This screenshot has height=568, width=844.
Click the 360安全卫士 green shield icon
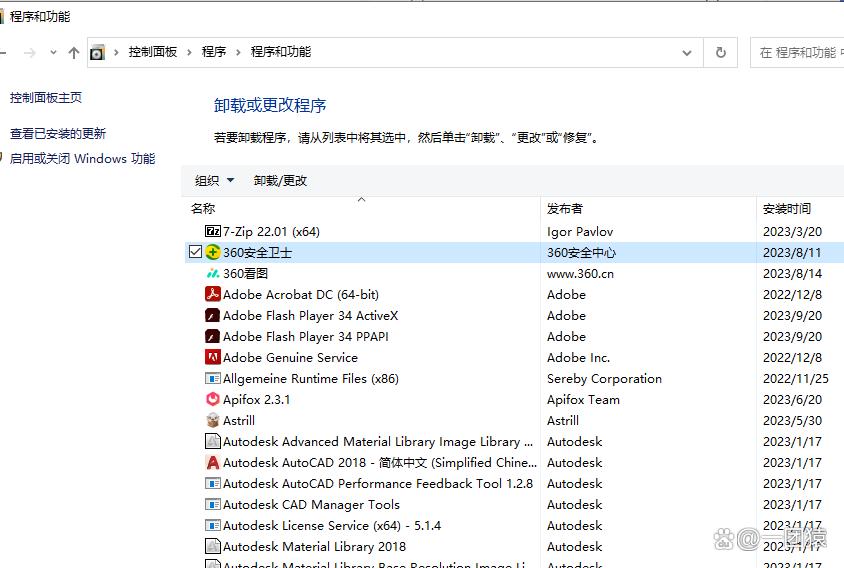pyautogui.click(x=213, y=252)
